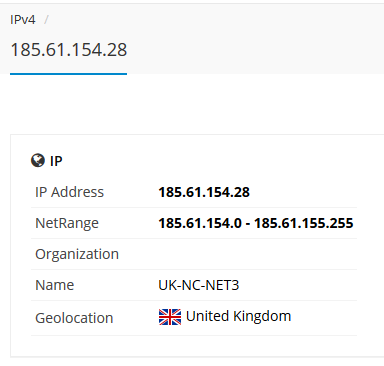Select the UK-NC-NET3 name value
384x366 pixels.
(x=199, y=285)
